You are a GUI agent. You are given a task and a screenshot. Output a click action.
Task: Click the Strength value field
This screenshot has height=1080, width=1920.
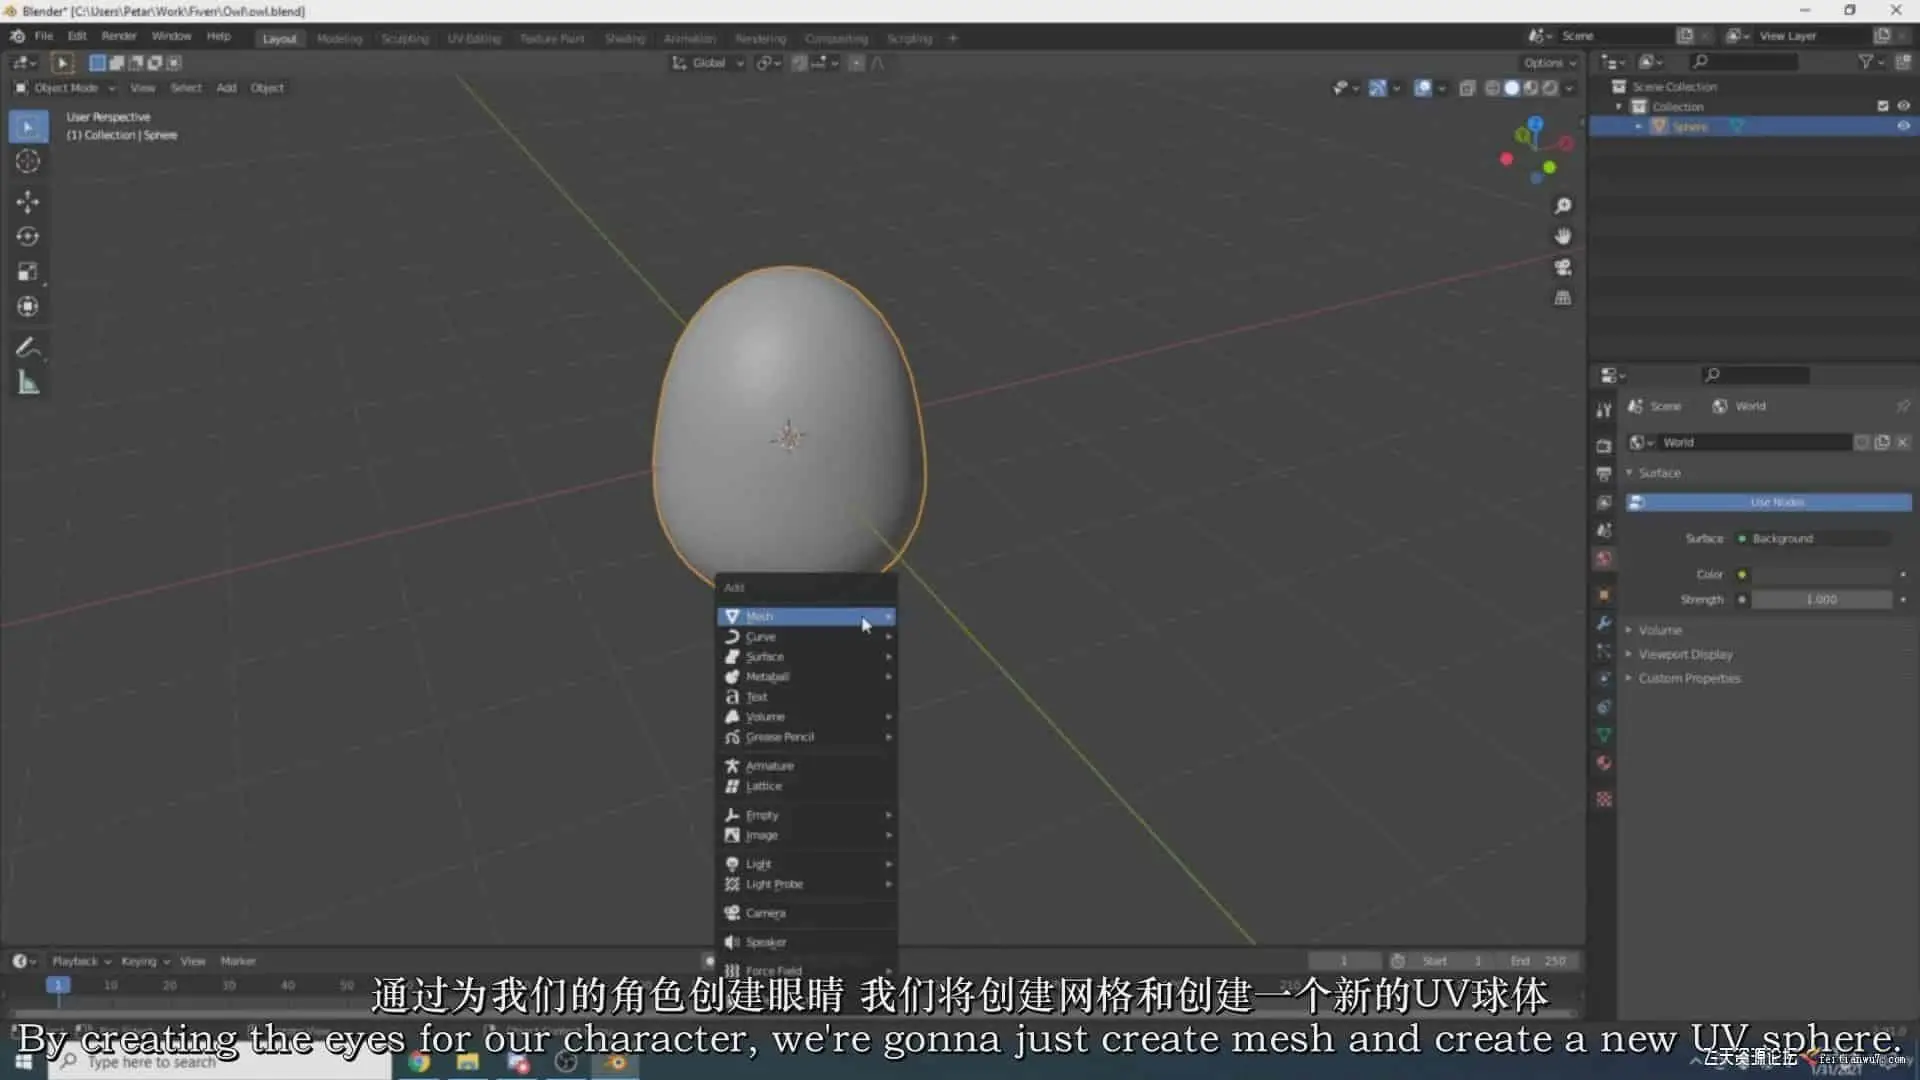click(1820, 599)
